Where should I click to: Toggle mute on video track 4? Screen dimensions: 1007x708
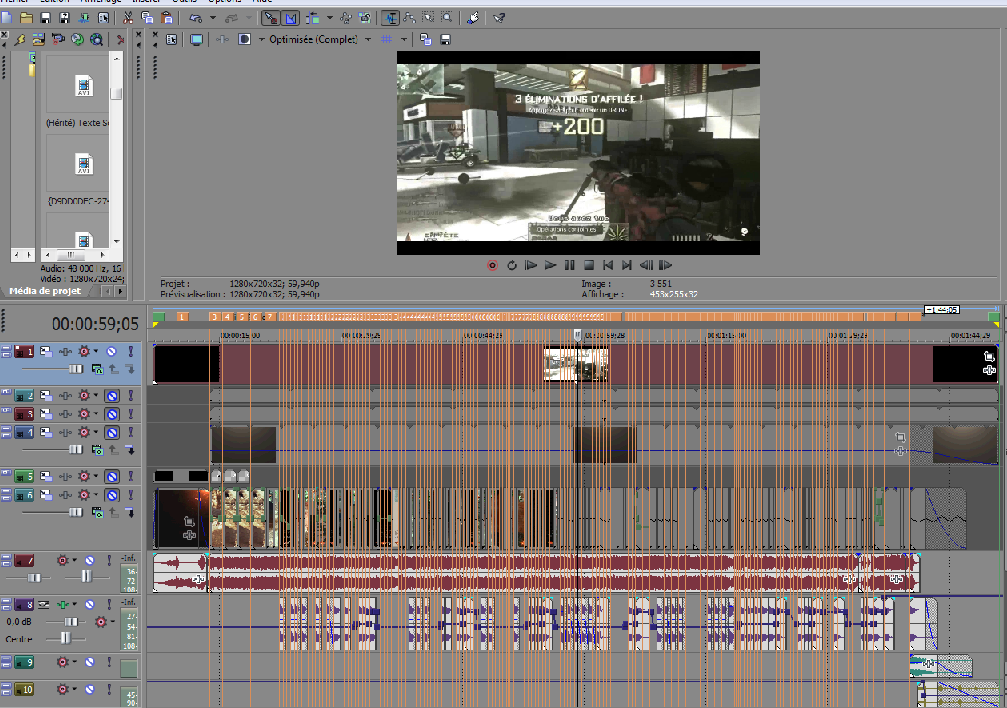(112, 432)
